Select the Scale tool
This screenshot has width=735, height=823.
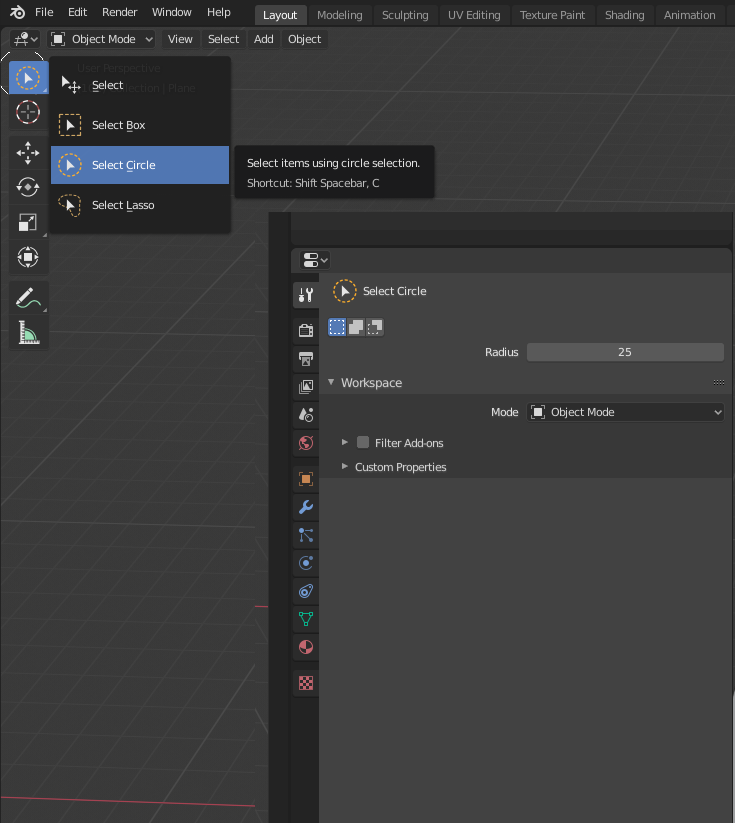click(x=28, y=222)
